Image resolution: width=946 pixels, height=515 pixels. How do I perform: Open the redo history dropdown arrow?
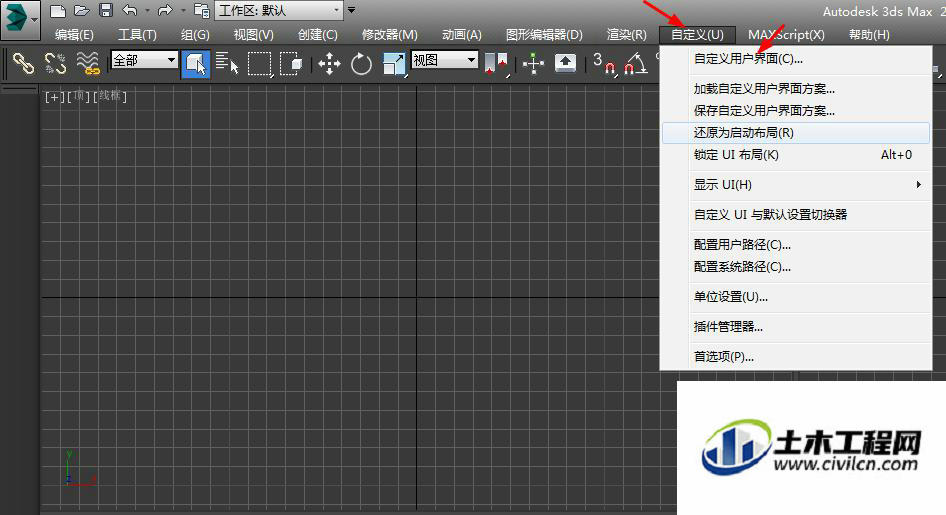tap(183, 11)
